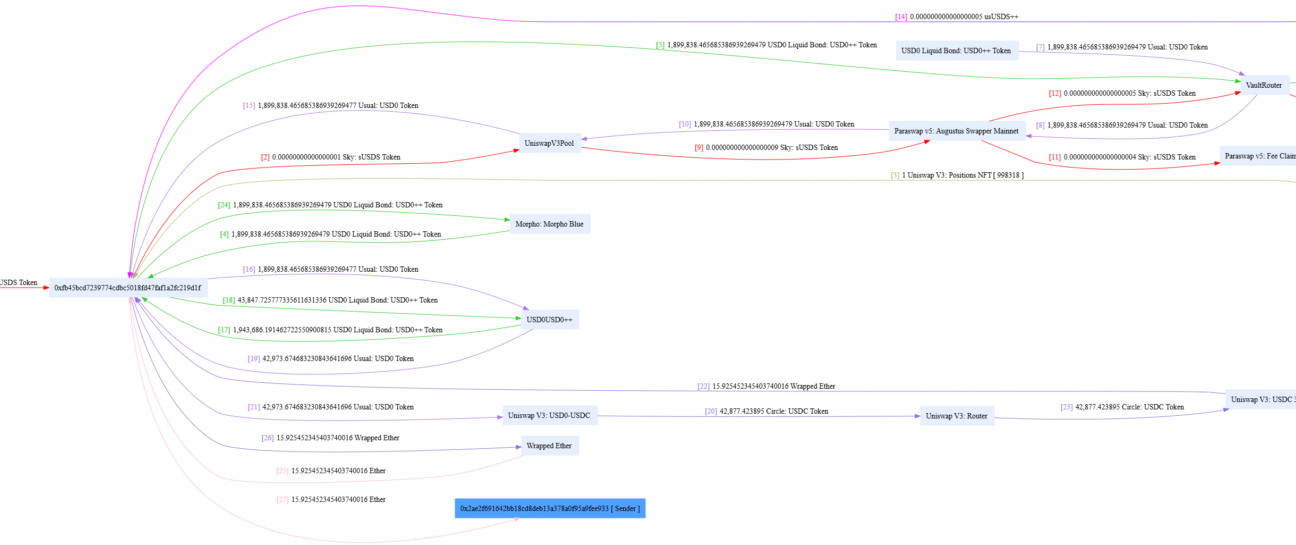Screen dimensions: 1296x545
Task: Click the VaultRouter node
Action: click(x=1264, y=86)
